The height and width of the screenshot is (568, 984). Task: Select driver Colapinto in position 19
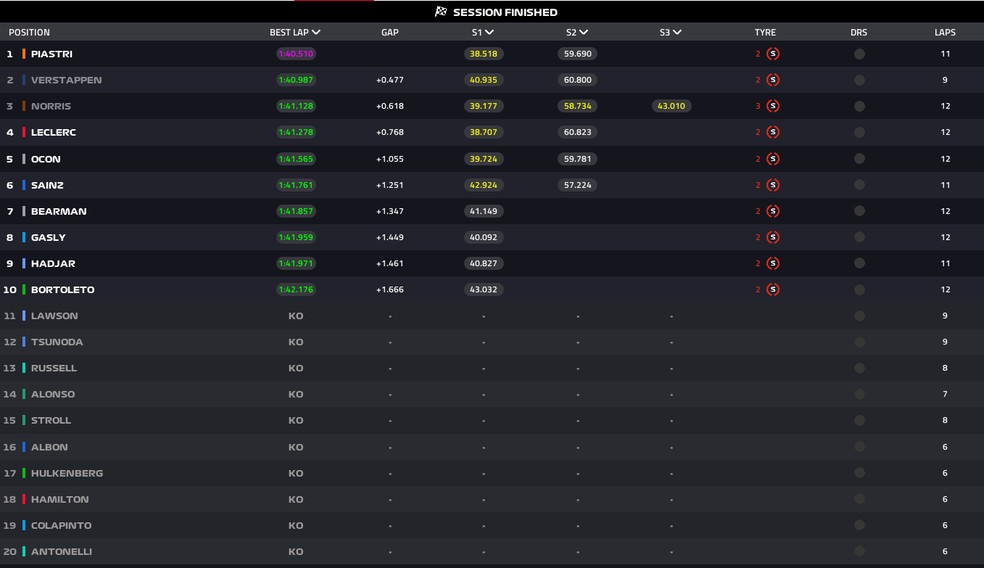coord(61,525)
